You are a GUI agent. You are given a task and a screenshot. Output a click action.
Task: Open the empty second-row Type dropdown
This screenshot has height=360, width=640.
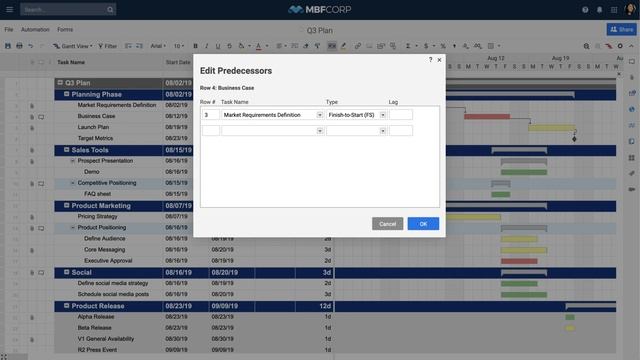coord(382,131)
